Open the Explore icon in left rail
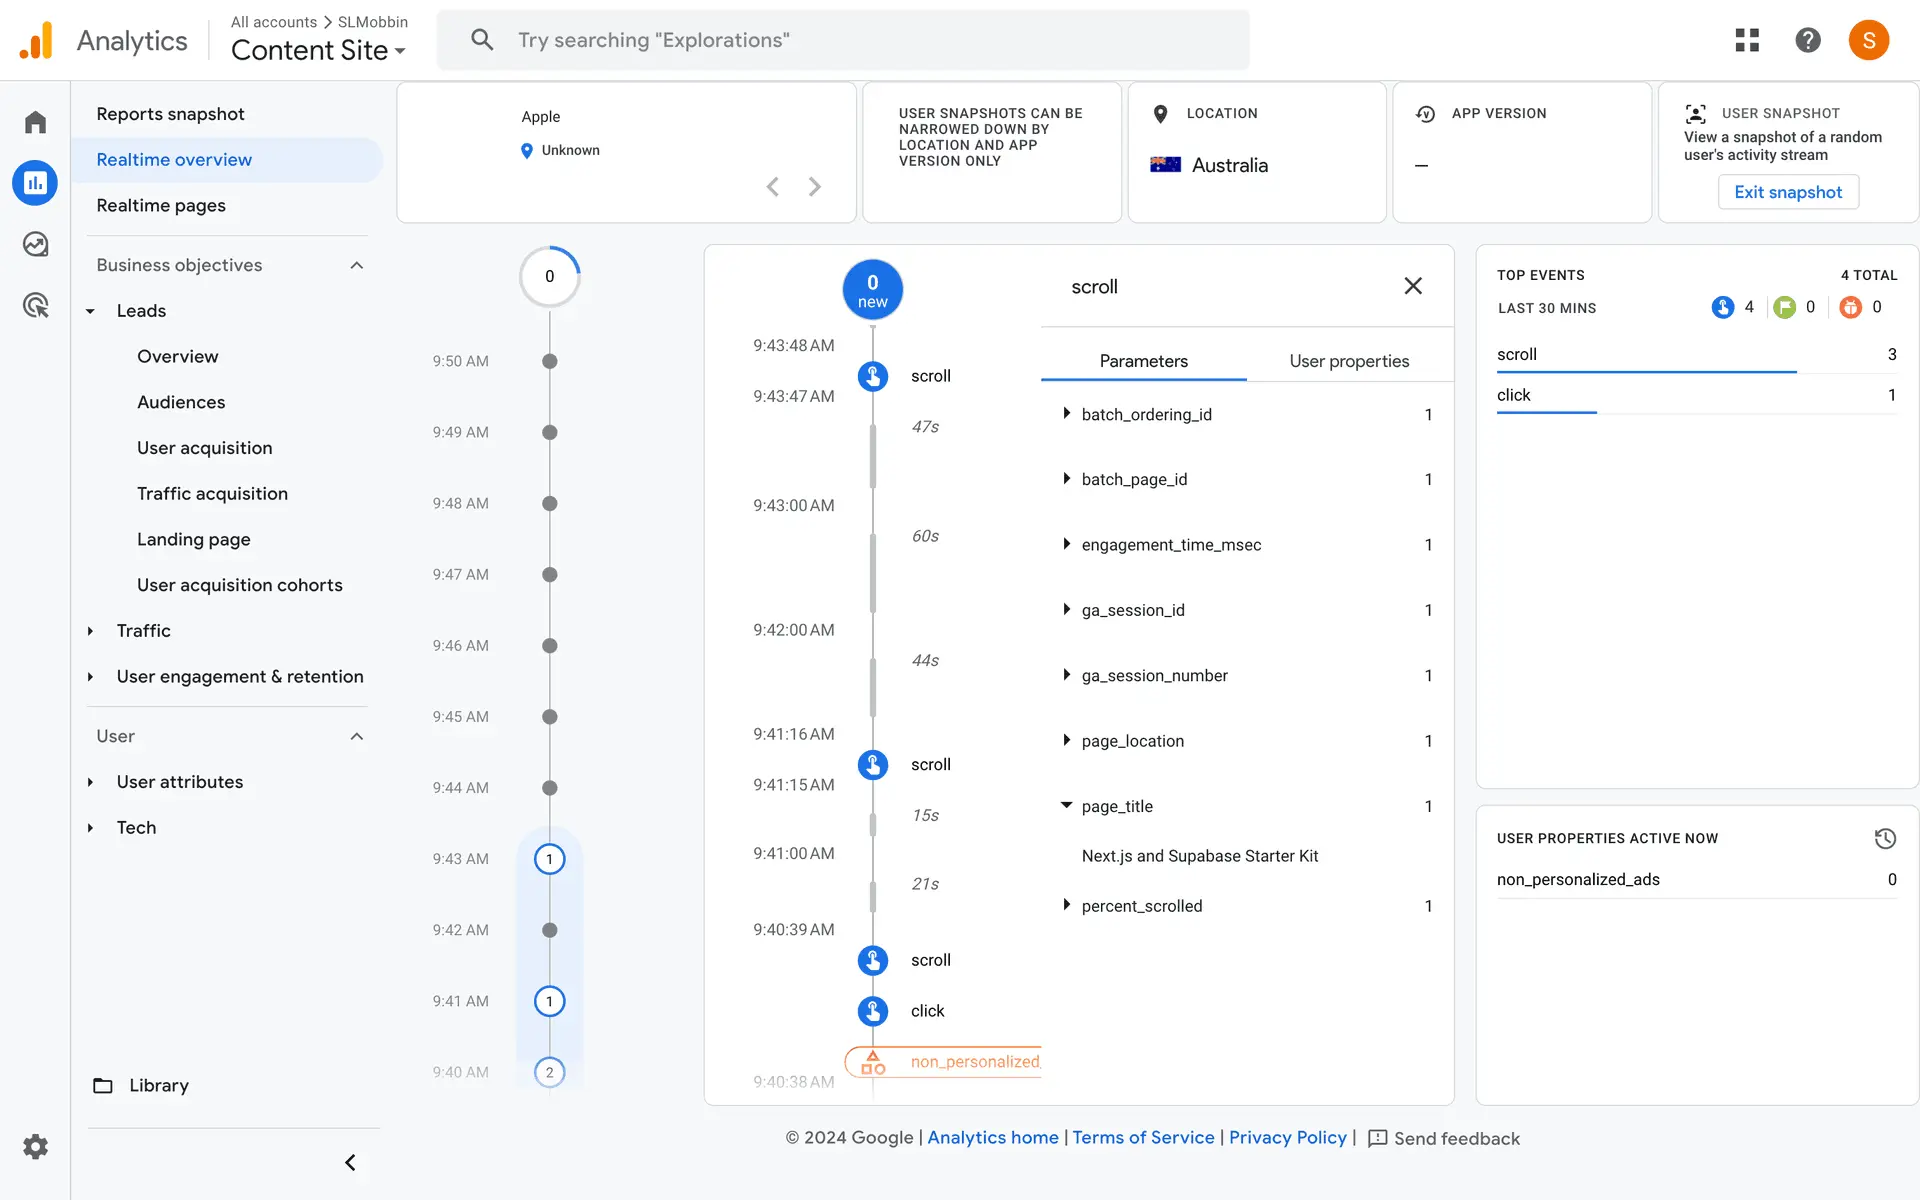The image size is (1920, 1200). tap(36, 244)
